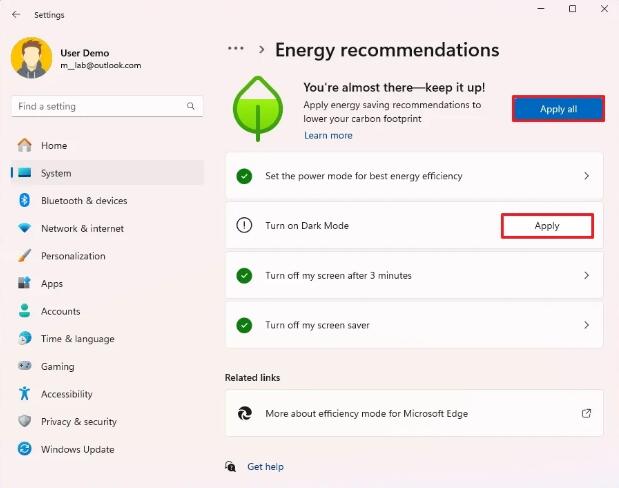Focus the Find a setting search box

point(98,106)
